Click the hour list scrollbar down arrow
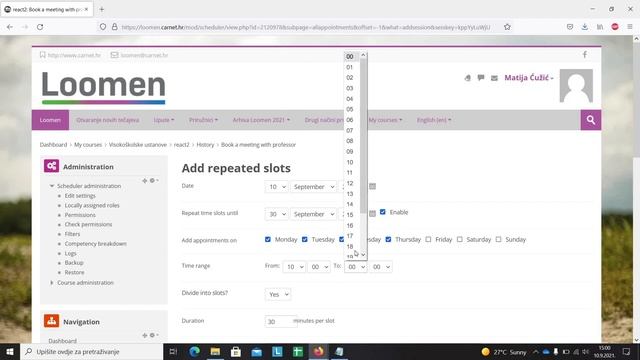This screenshot has width=640, height=360. pos(363,255)
